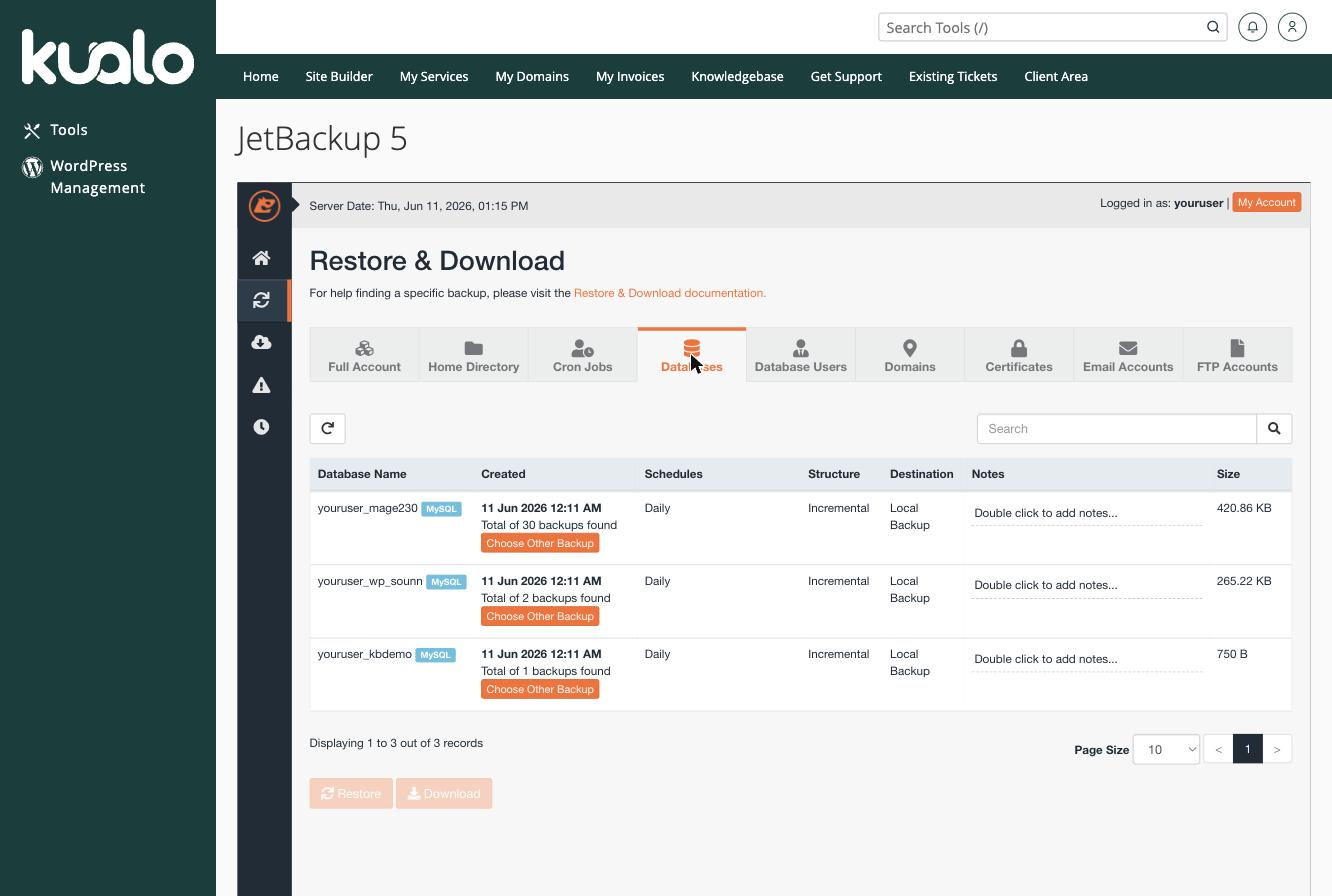Click MySQL badge next to youruser_kbdemo
The image size is (1332, 896).
(435, 655)
